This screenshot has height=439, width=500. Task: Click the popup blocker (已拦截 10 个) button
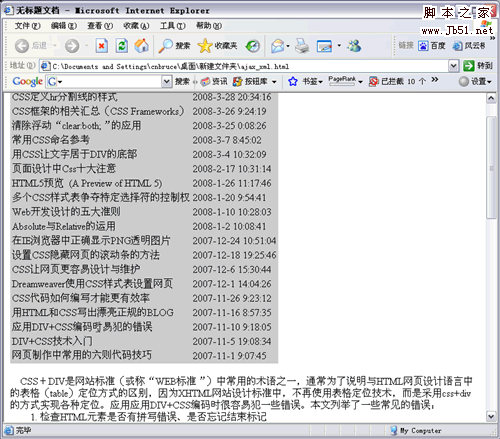point(397,81)
